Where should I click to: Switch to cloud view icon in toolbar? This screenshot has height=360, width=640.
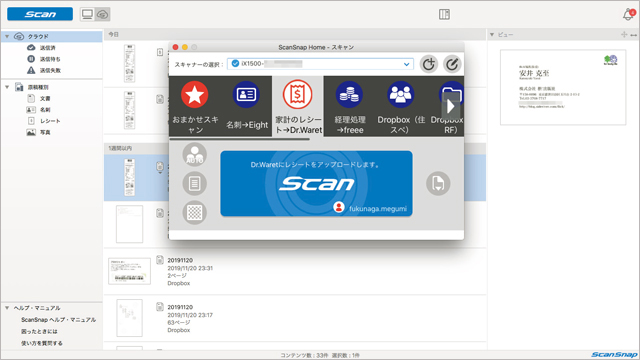point(102,14)
